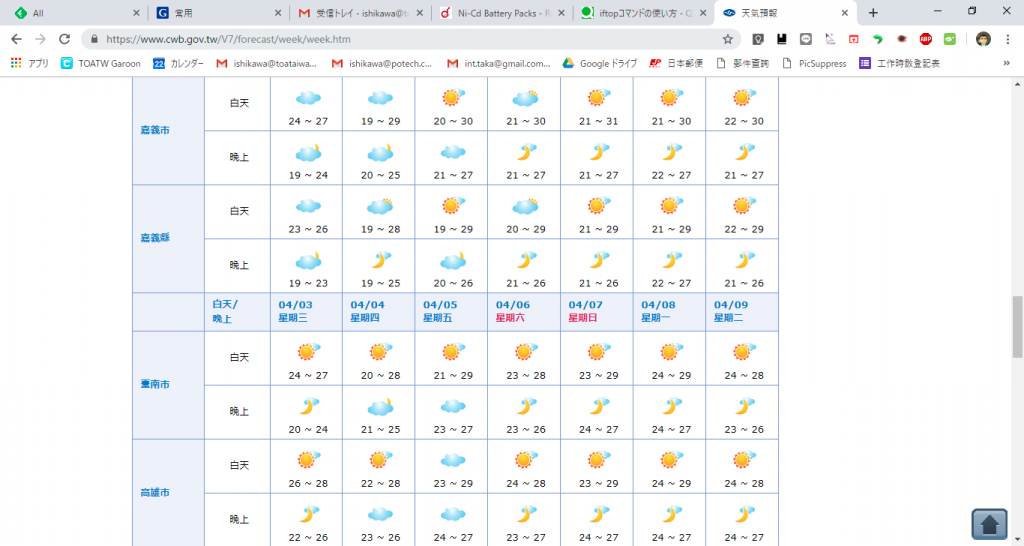This screenshot has width=1024, height=546.
Task: Open a new browser tab
Action: (873, 12)
